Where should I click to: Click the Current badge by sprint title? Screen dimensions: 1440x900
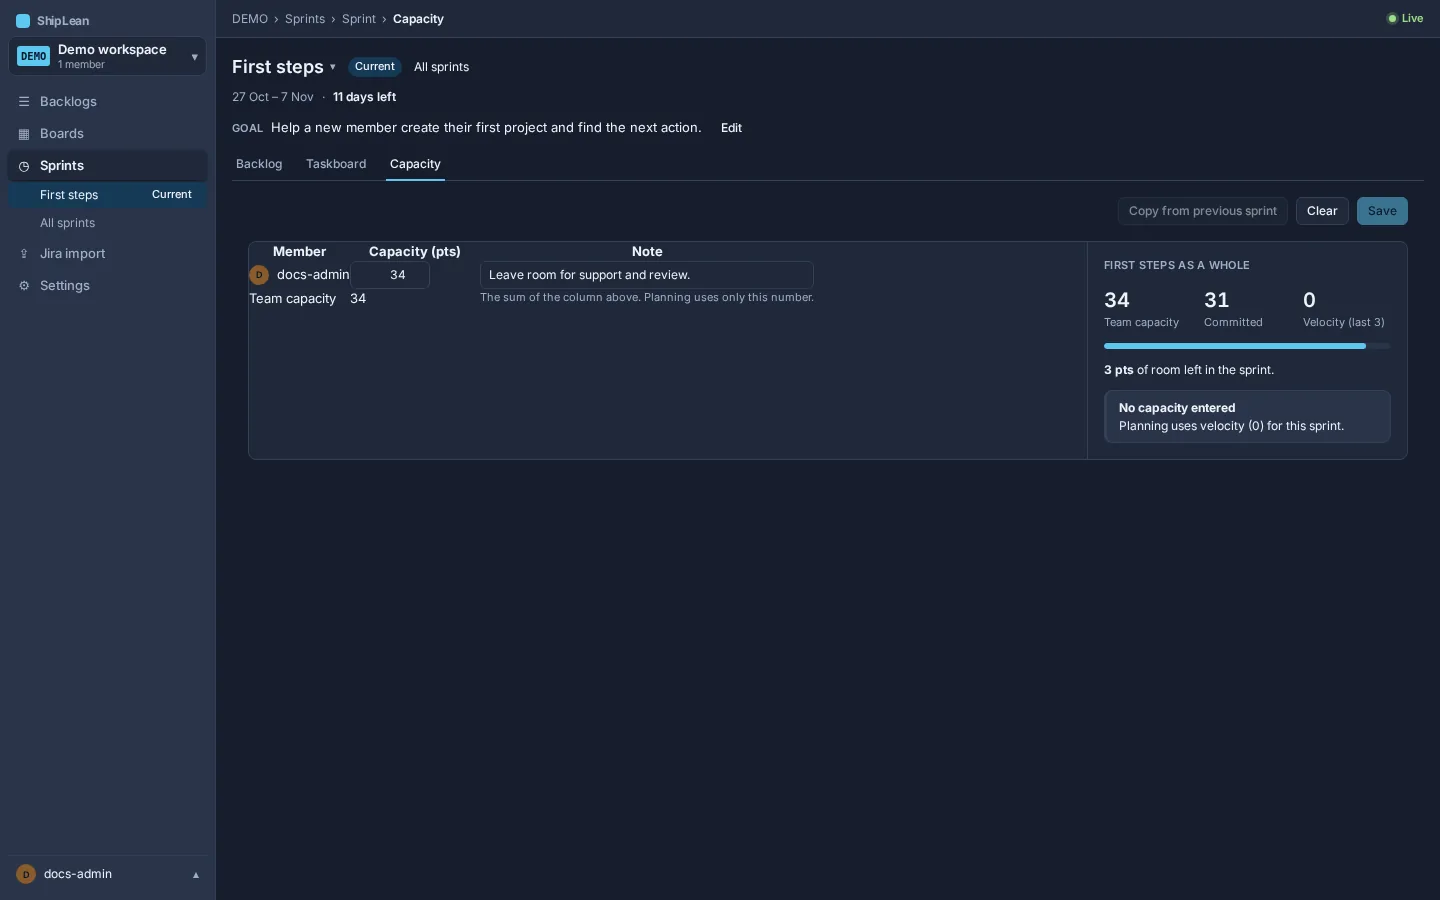(375, 67)
